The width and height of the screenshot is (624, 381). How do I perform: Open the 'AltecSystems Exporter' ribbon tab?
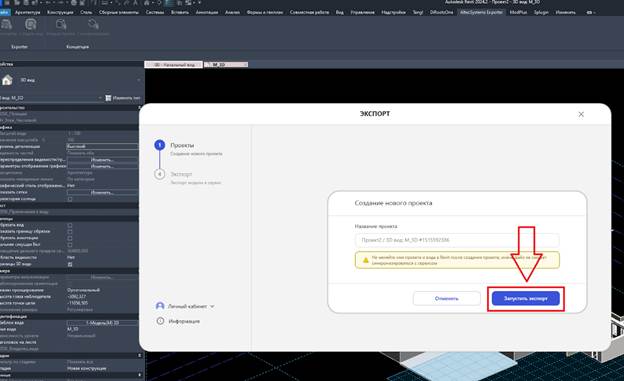(481, 12)
